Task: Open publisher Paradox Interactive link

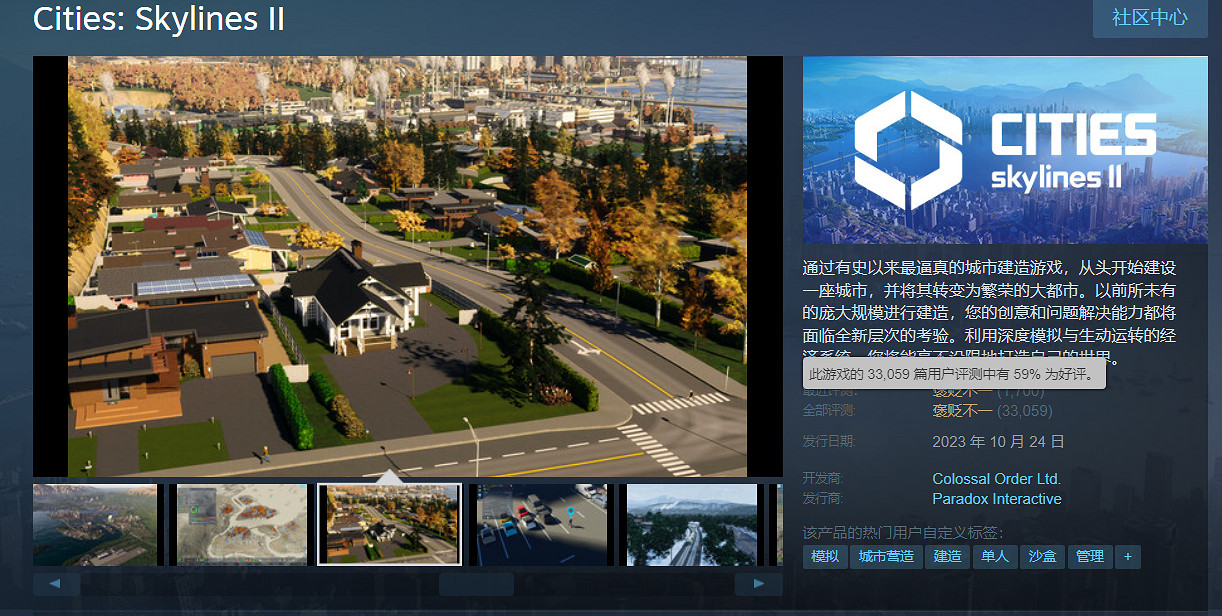Action: tap(996, 499)
